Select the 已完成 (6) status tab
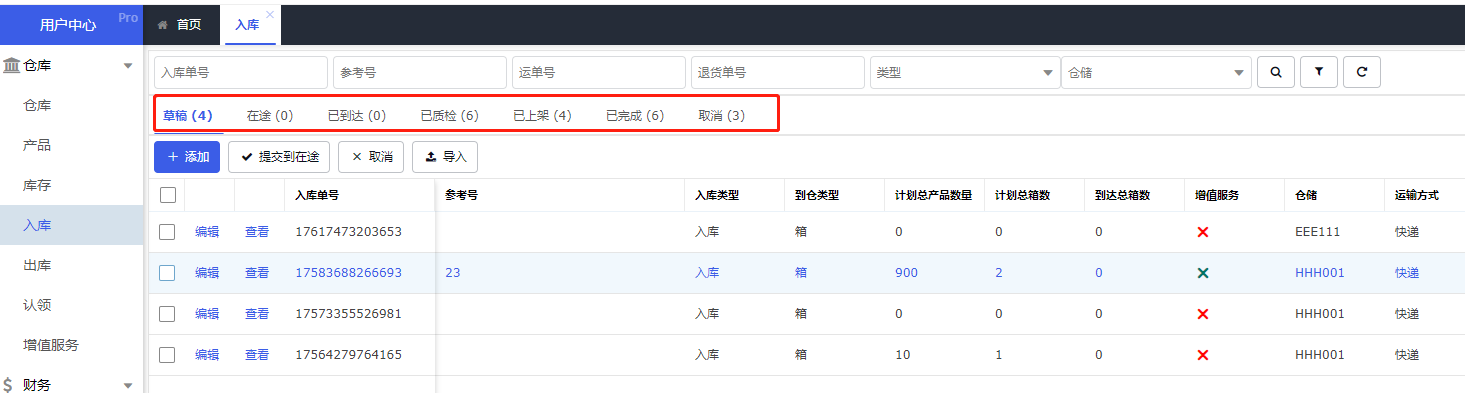Image resolution: width=1465 pixels, height=393 pixels. (635, 116)
